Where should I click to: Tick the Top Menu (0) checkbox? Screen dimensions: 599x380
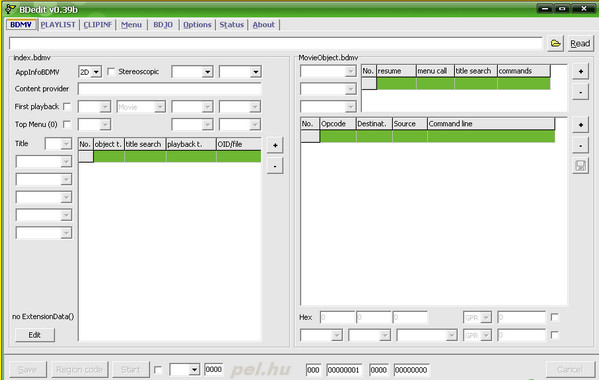pyautogui.click(x=67, y=124)
